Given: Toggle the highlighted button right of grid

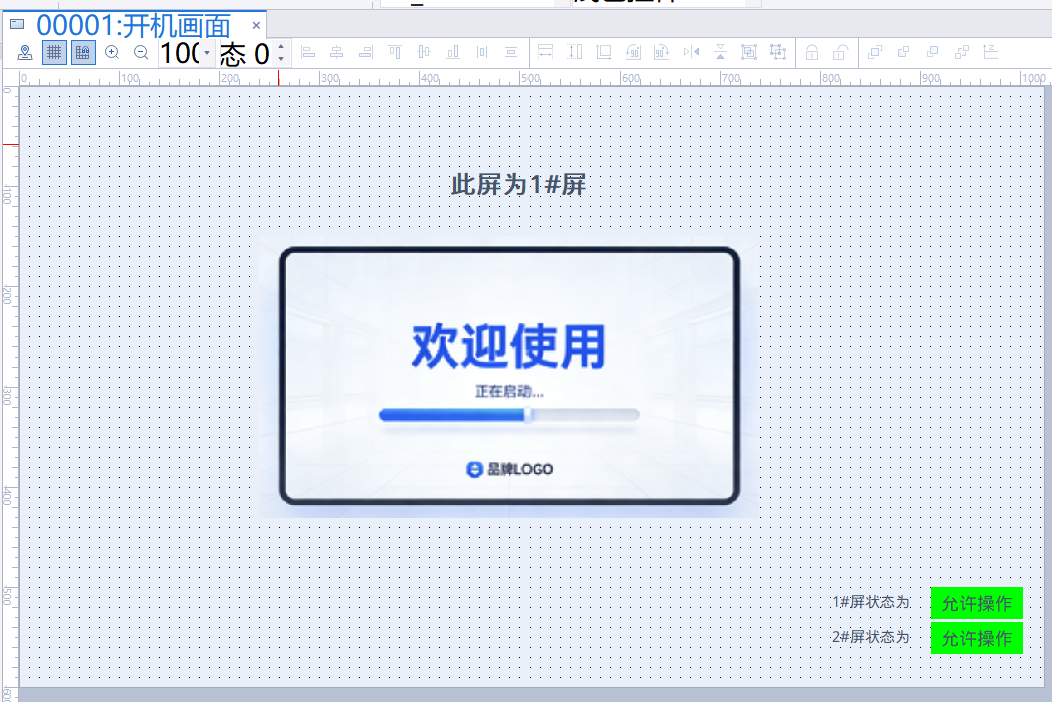Looking at the screenshot, I should coord(83,52).
